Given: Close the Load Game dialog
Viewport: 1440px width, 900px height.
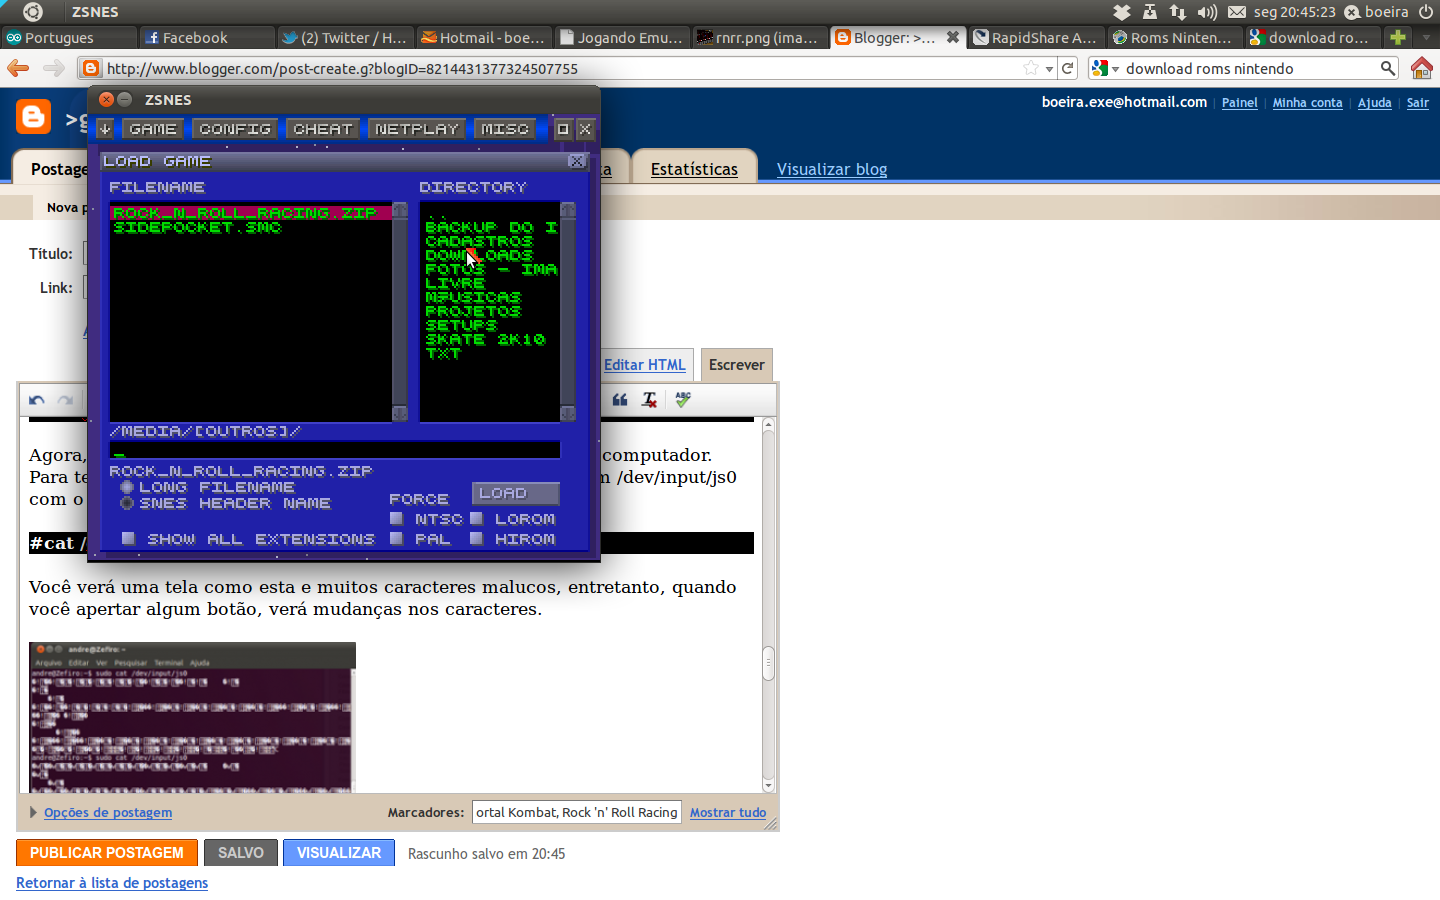Looking at the screenshot, I should pos(577,161).
